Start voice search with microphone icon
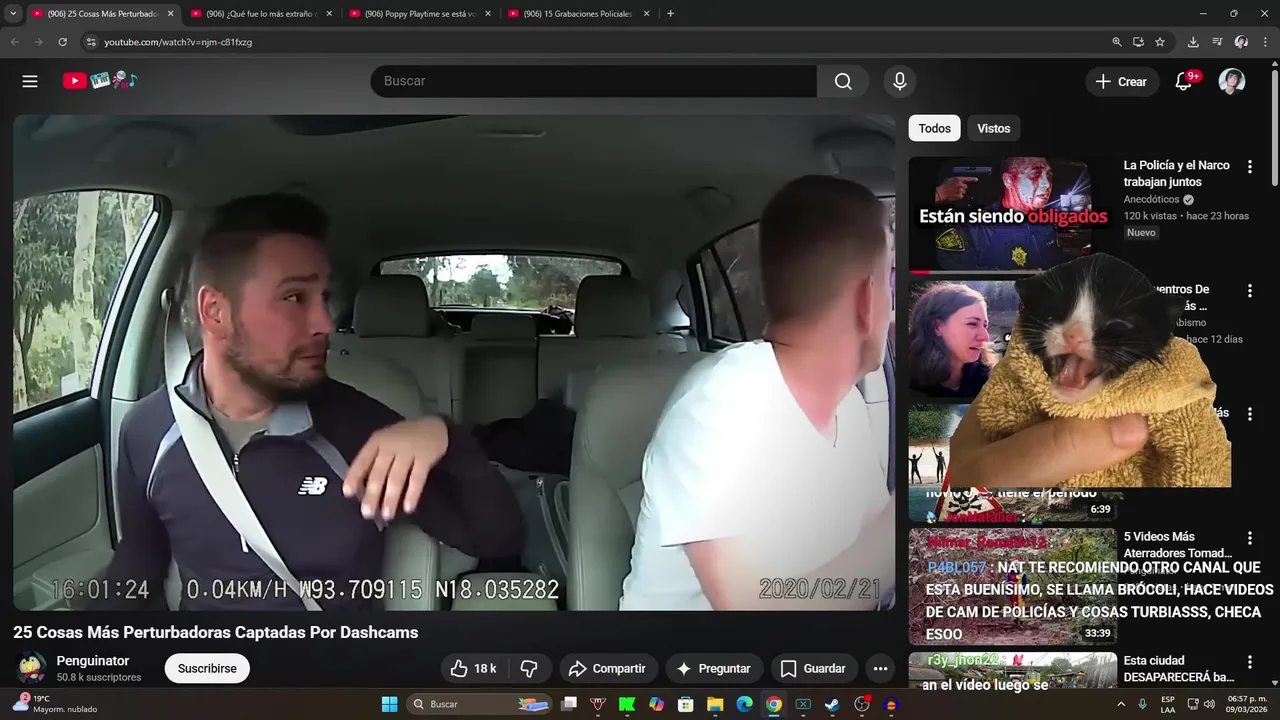This screenshot has width=1280, height=720. click(900, 81)
